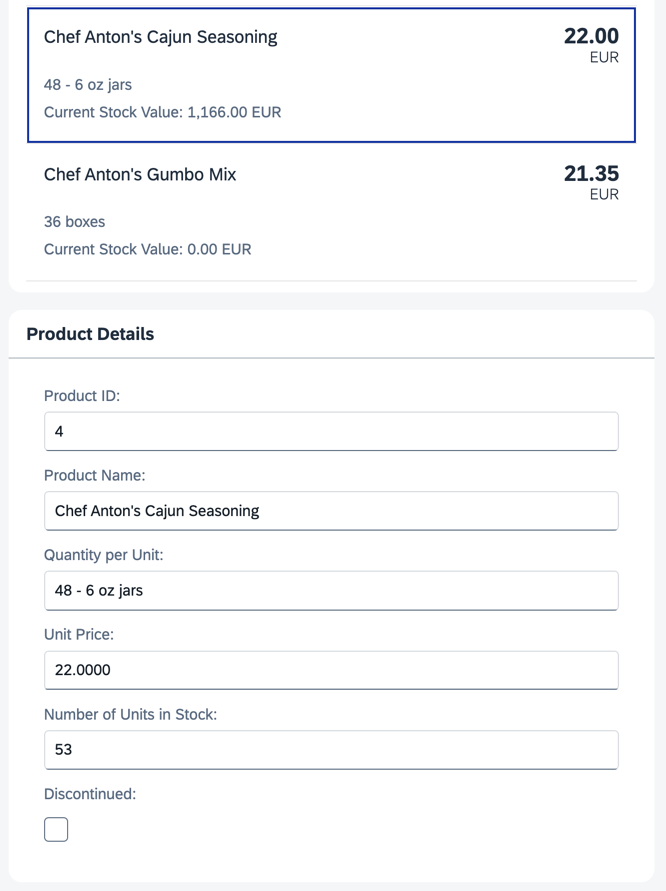The height and width of the screenshot is (891, 666).
Task: Click the Product Name label
Action: [x=94, y=475]
